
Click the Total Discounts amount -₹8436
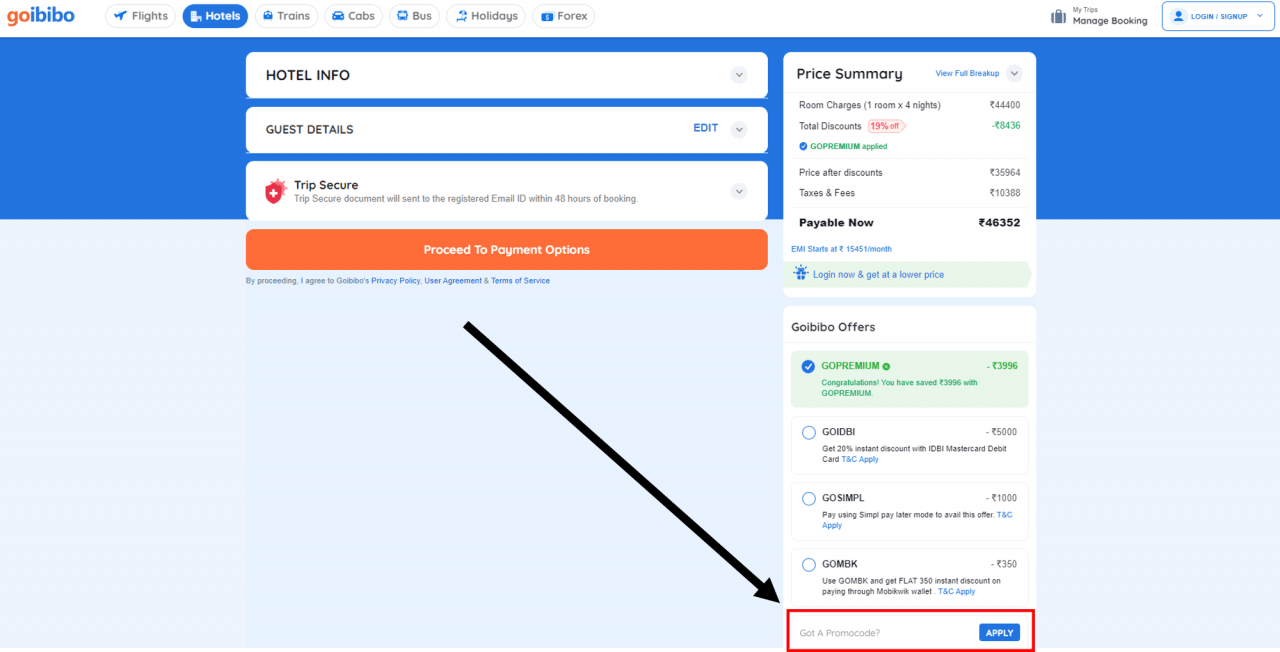[x=1006, y=126]
